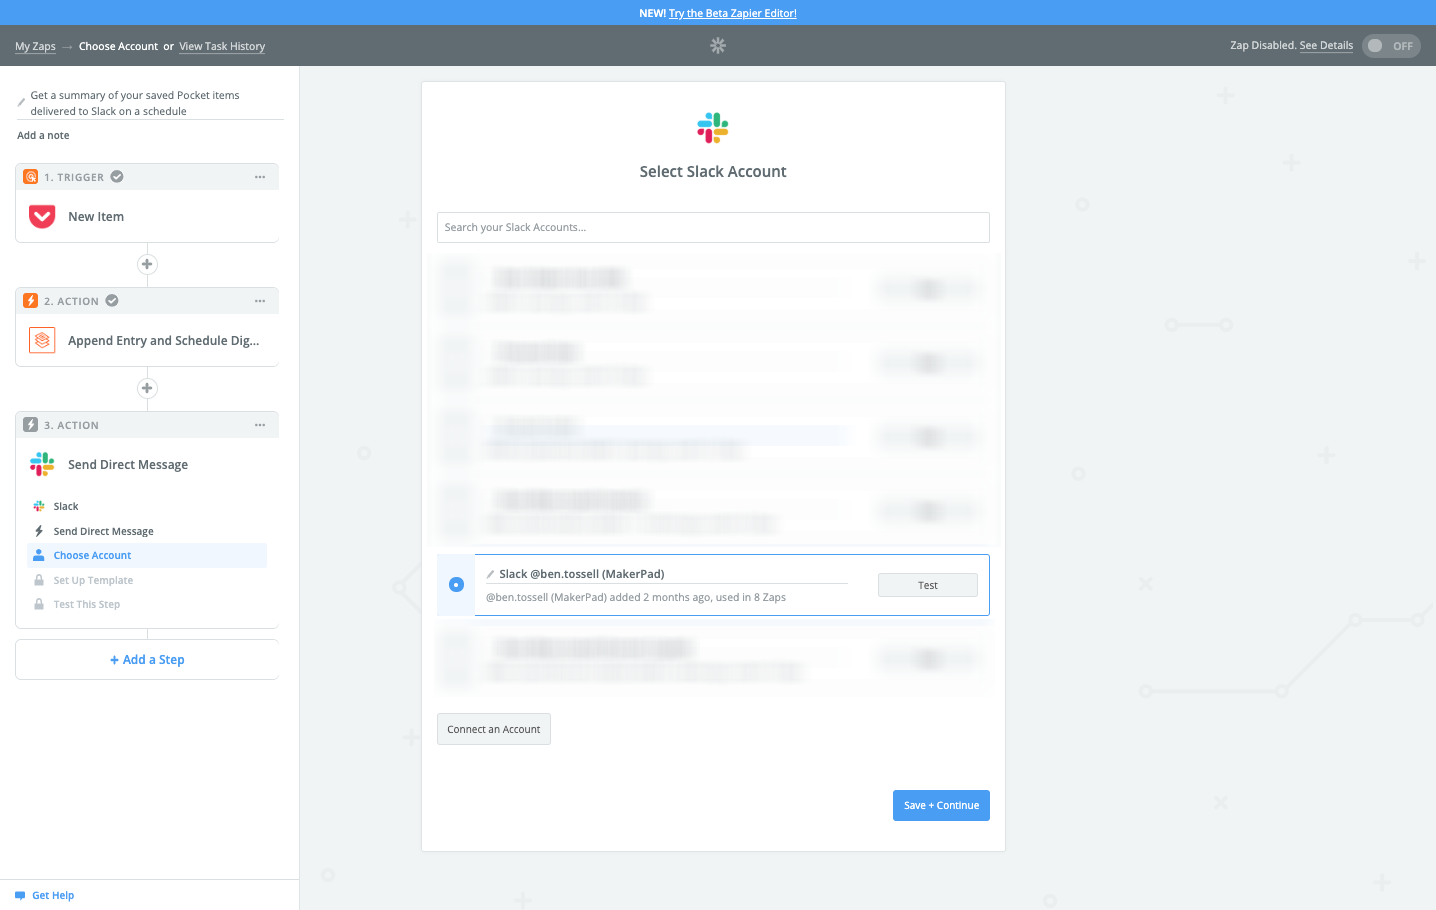Click the Zap Disabled status text
Screen dimensions: 1436x910
pos(1263,46)
